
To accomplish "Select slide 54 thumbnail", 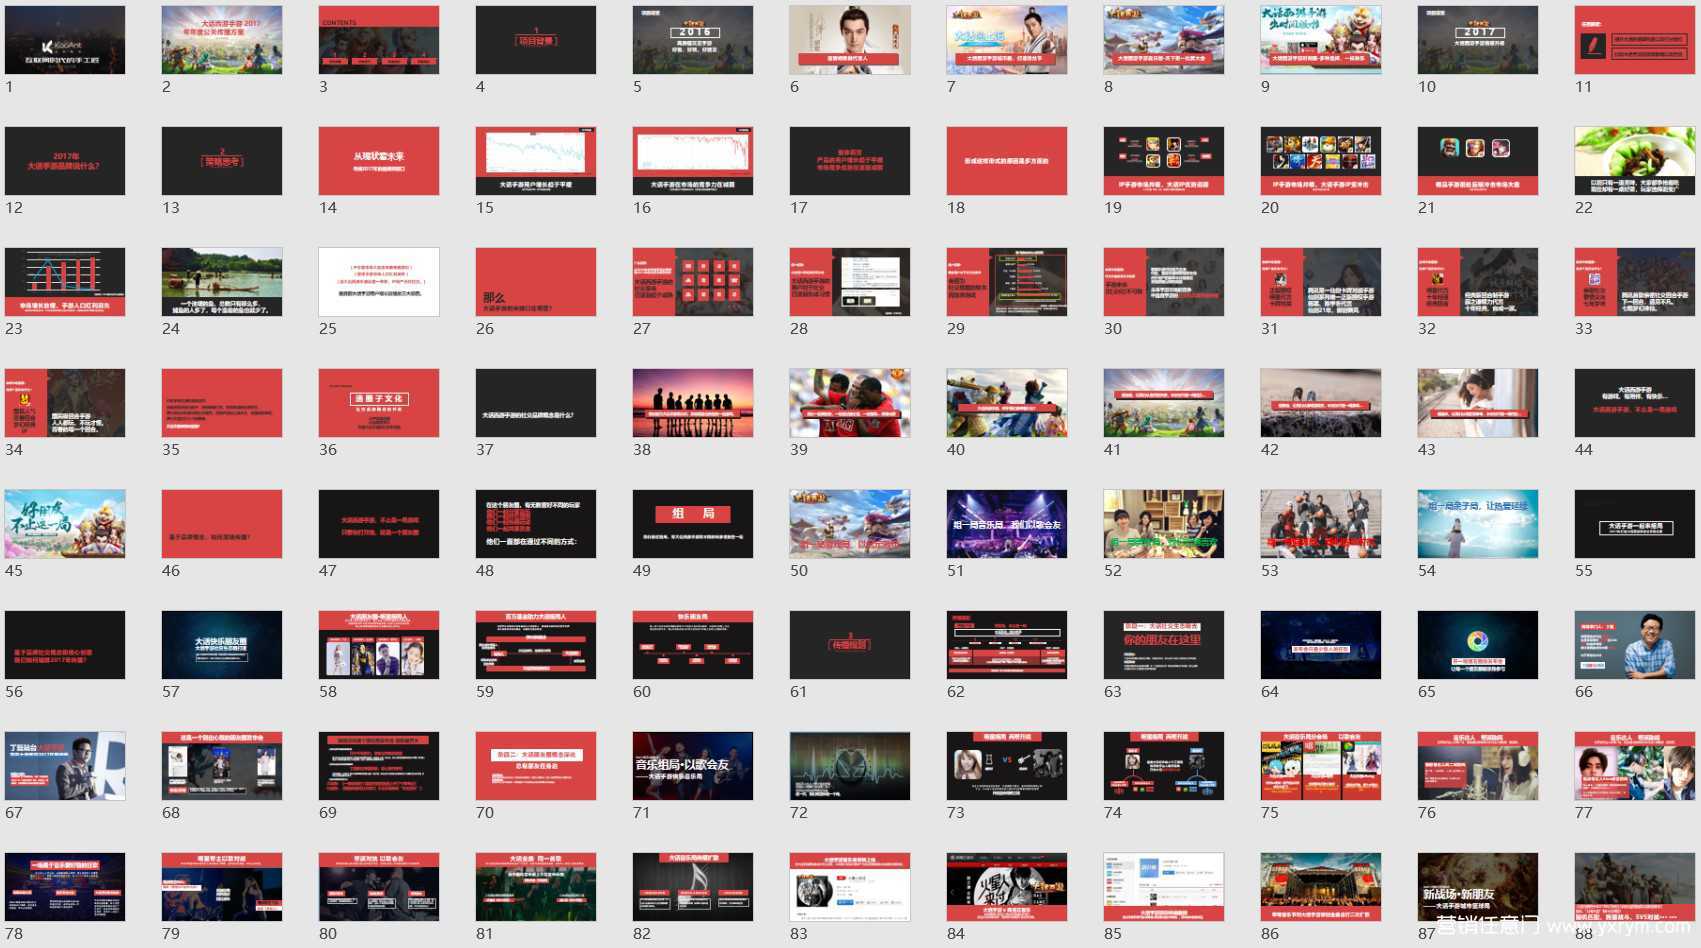I will tap(1478, 524).
